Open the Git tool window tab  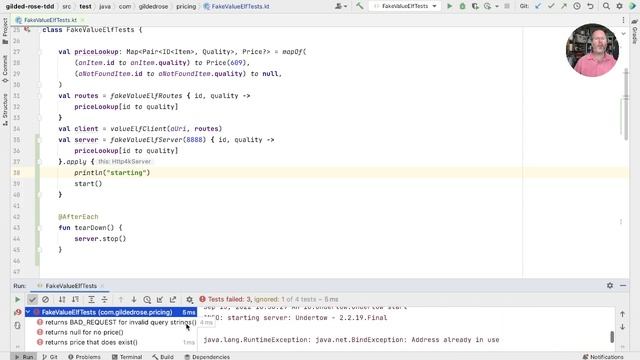pos(50,357)
